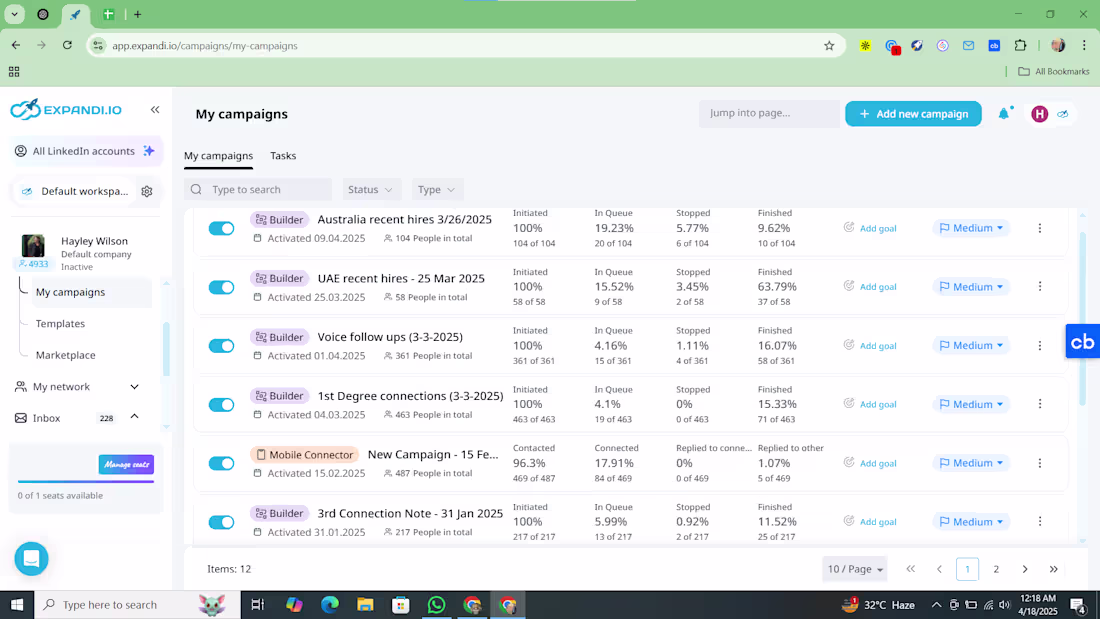Go to the last page of campaigns
This screenshot has width=1100, height=619.
point(1053,569)
